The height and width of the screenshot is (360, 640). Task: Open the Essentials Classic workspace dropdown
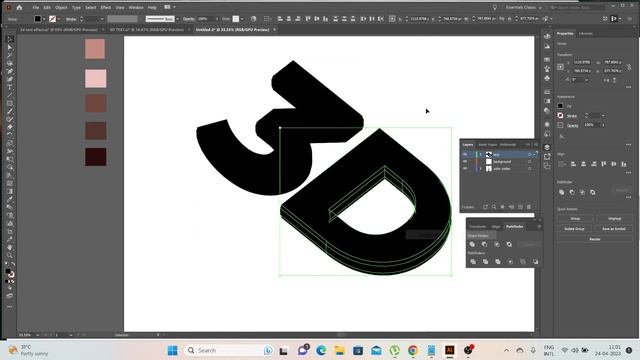click(x=524, y=7)
